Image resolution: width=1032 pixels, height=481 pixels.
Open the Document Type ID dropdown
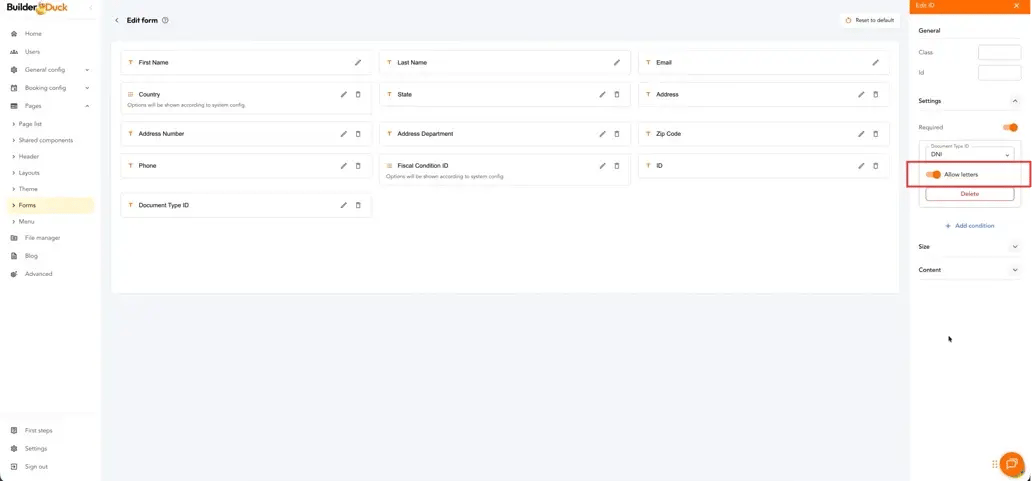[x=969, y=154]
